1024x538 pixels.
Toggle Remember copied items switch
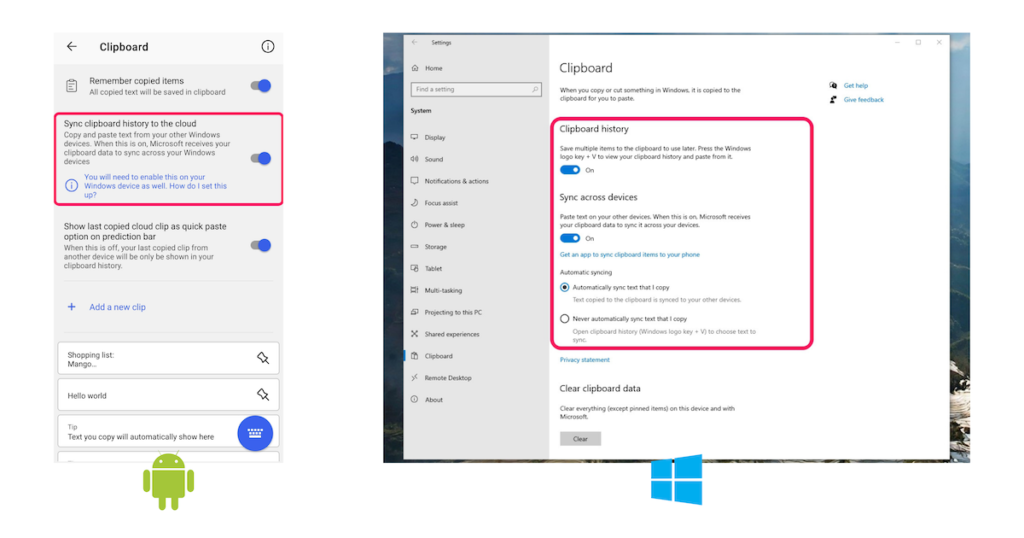click(261, 86)
